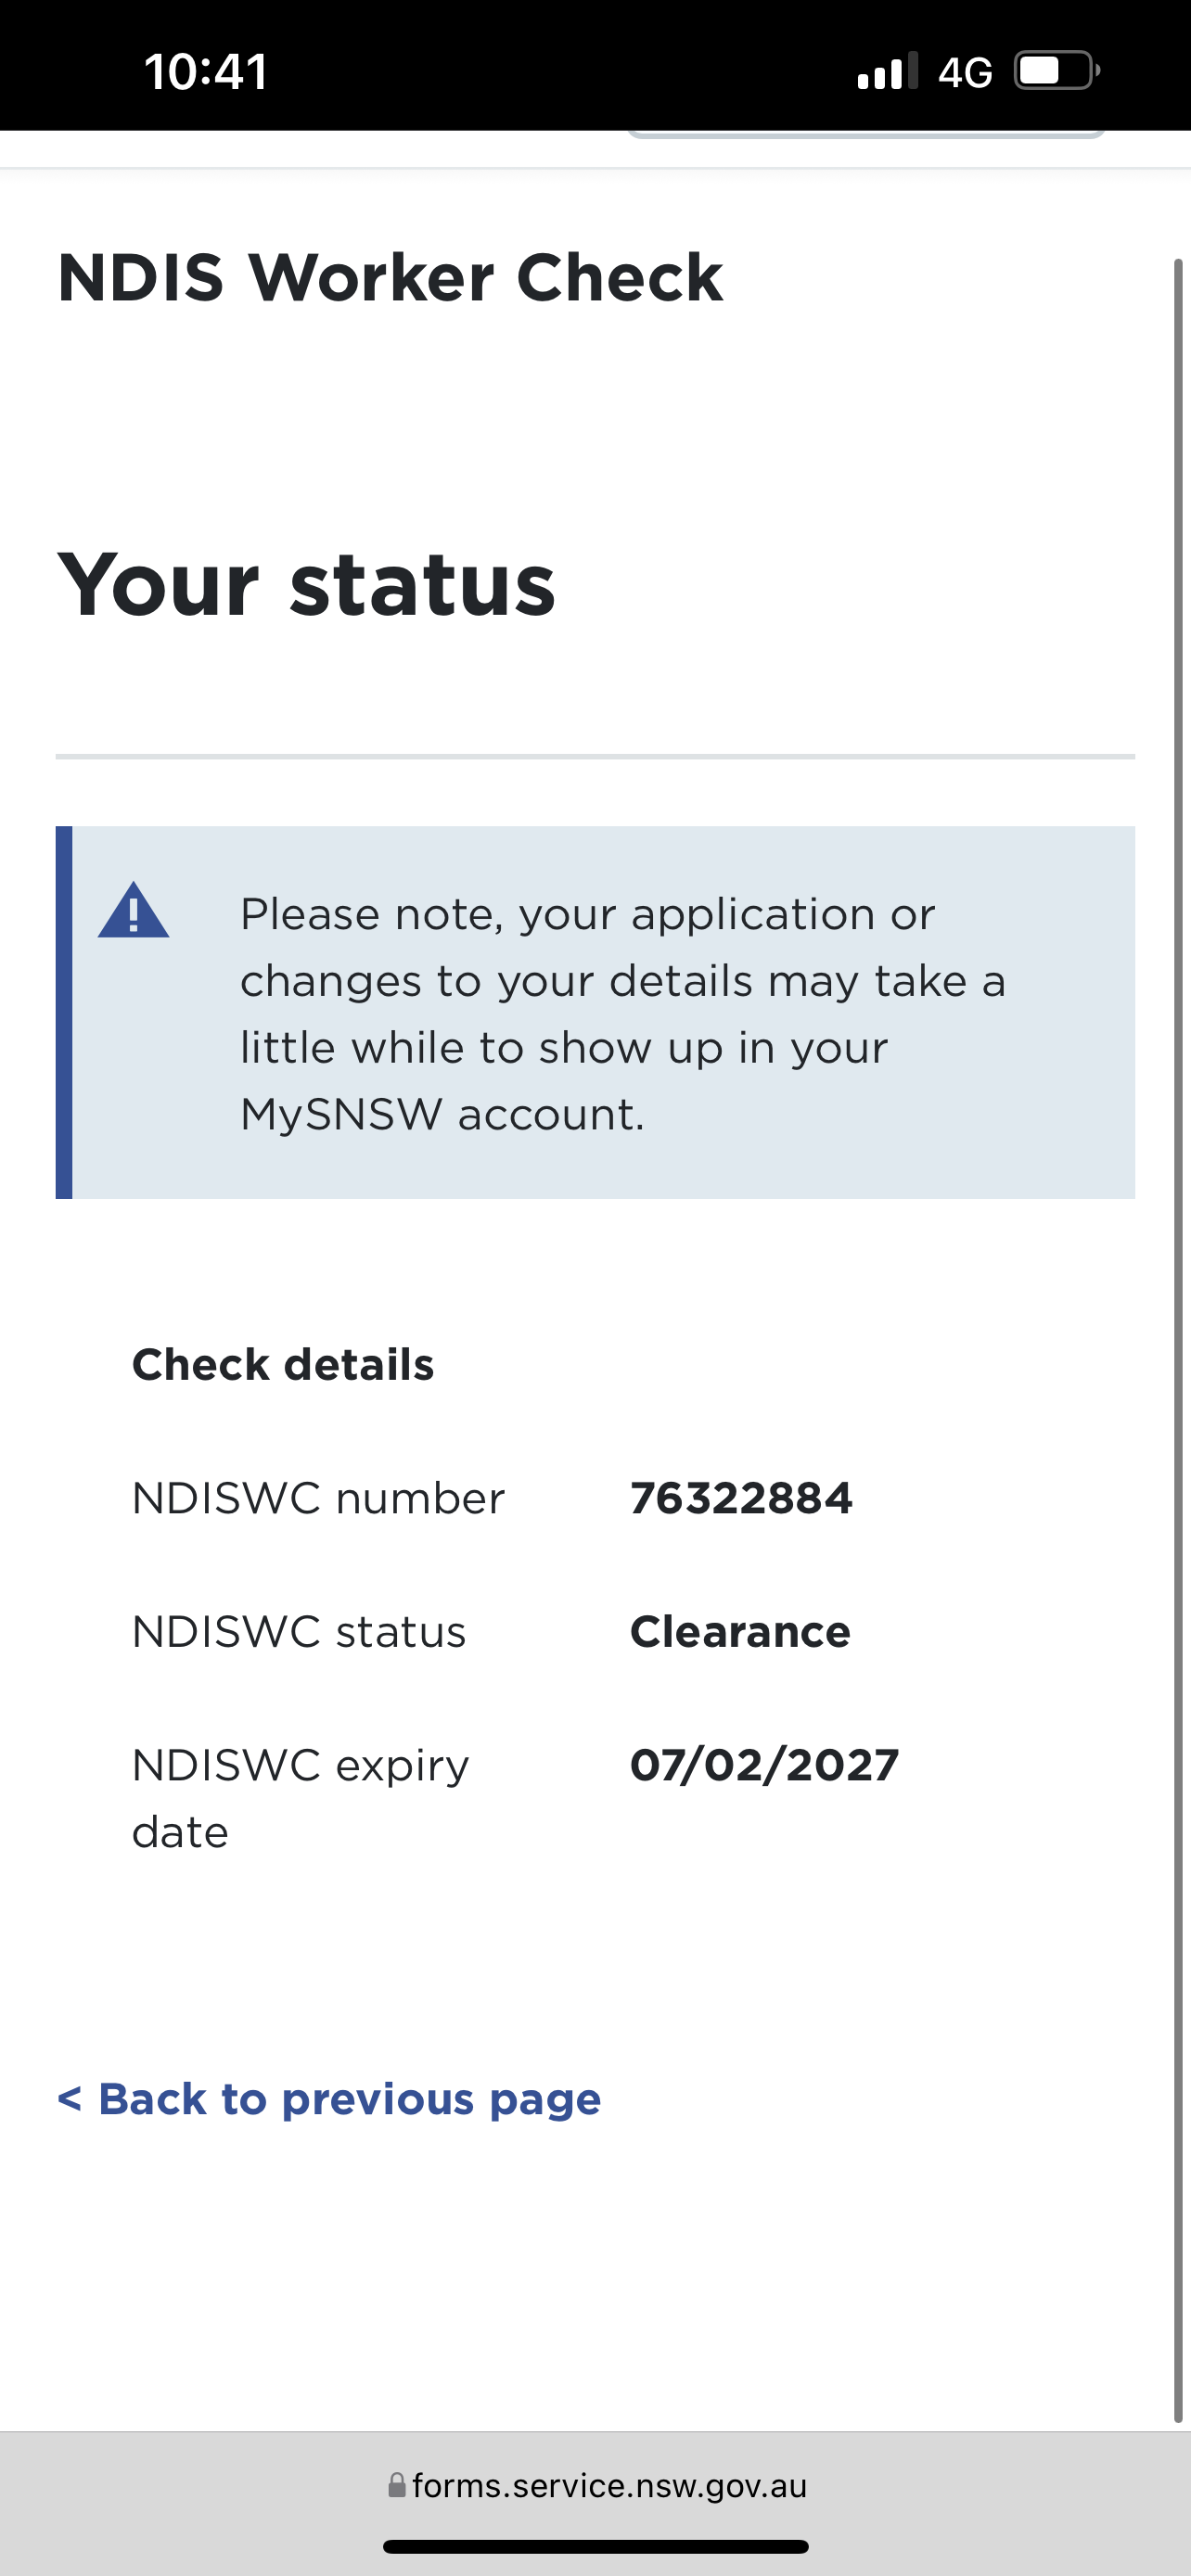Tap the 'NDISWC number' label
1191x2576 pixels.
coord(318,1499)
